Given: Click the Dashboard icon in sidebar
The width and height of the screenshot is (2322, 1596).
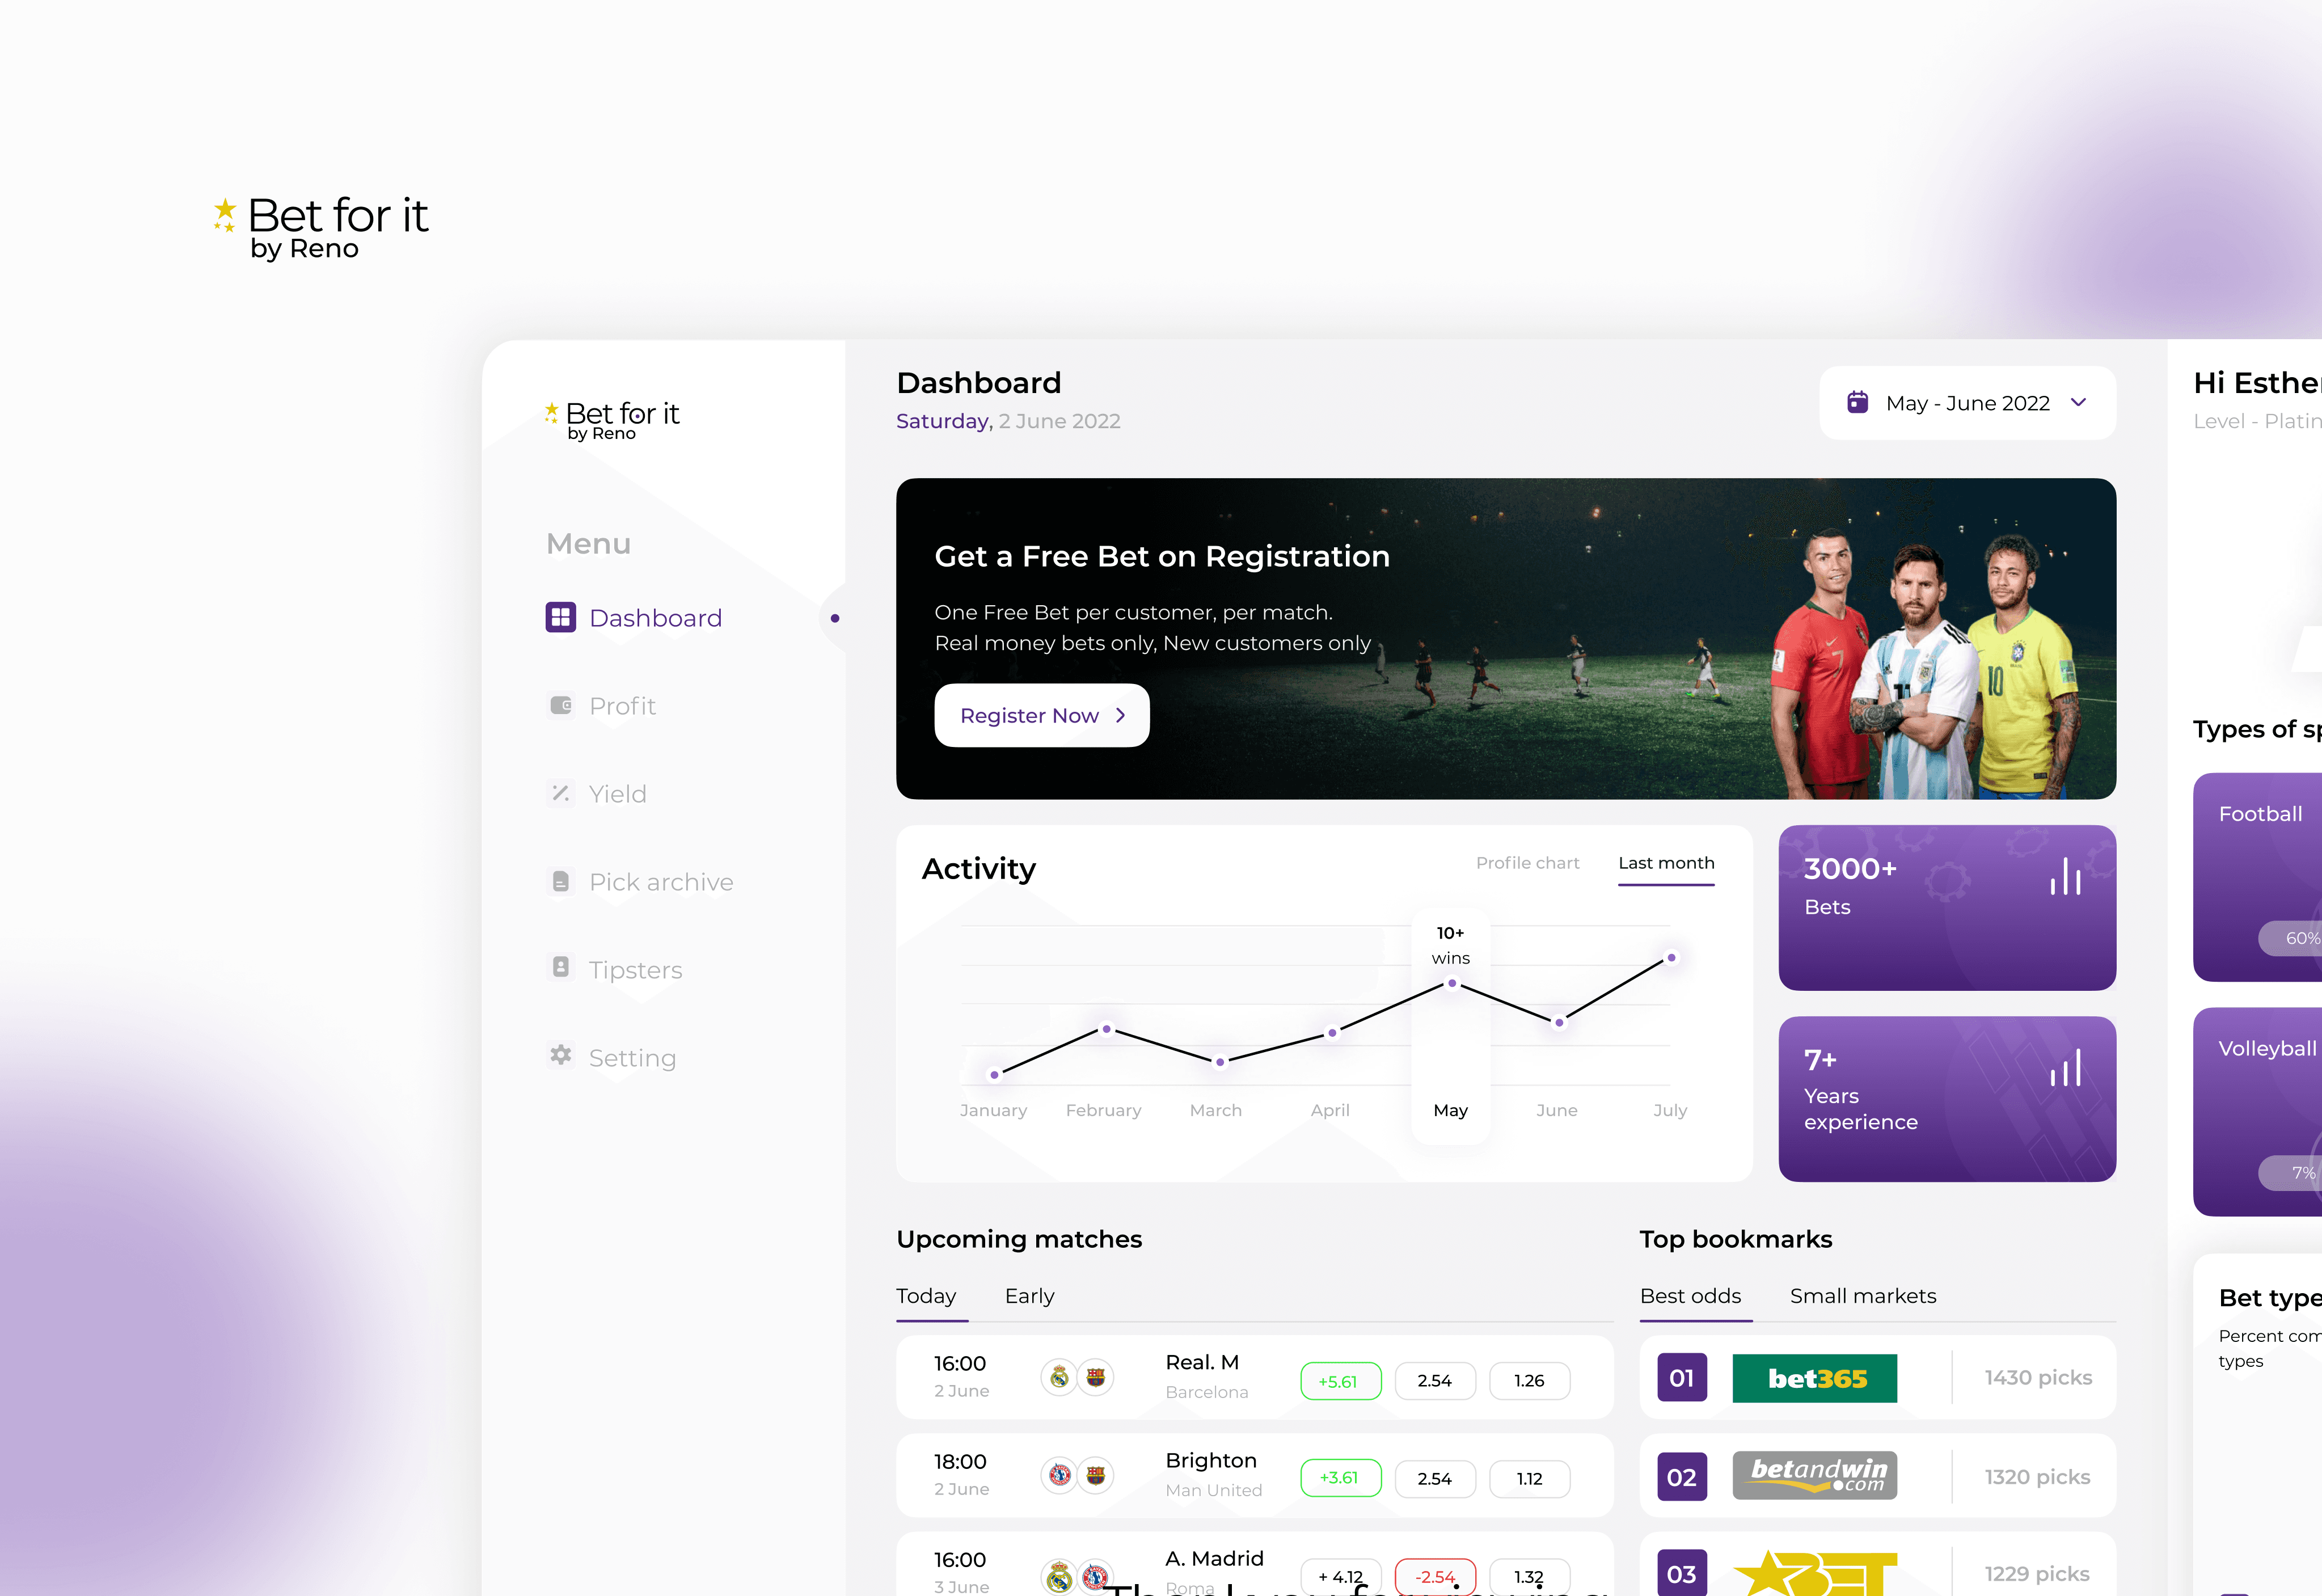Looking at the screenshot, I should point(559,617).
